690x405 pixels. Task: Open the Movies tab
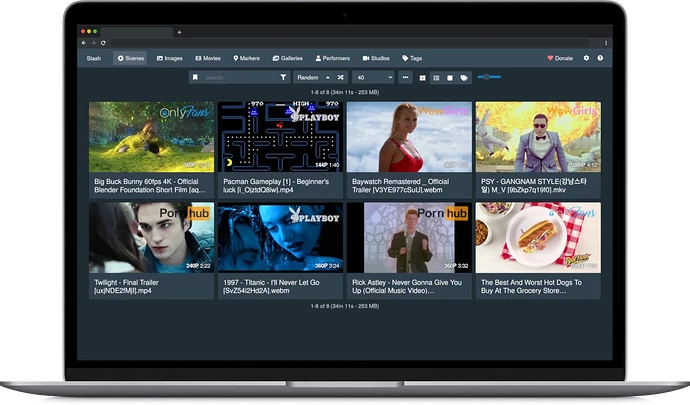pyautogui.click(x=208, y=58)
